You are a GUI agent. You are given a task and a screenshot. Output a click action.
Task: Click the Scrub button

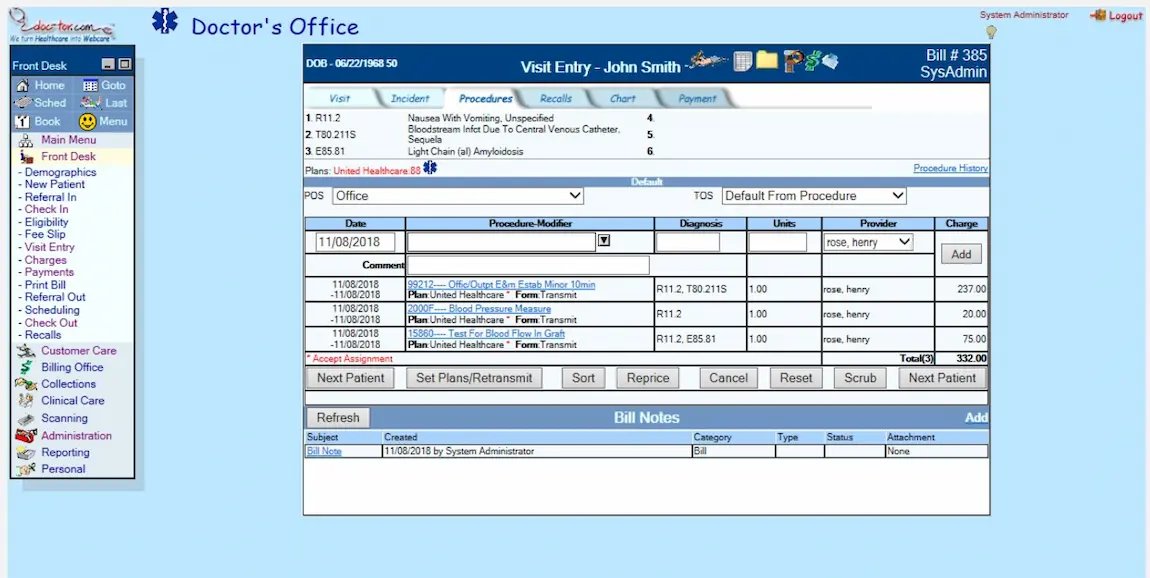[x=859, y=378]
